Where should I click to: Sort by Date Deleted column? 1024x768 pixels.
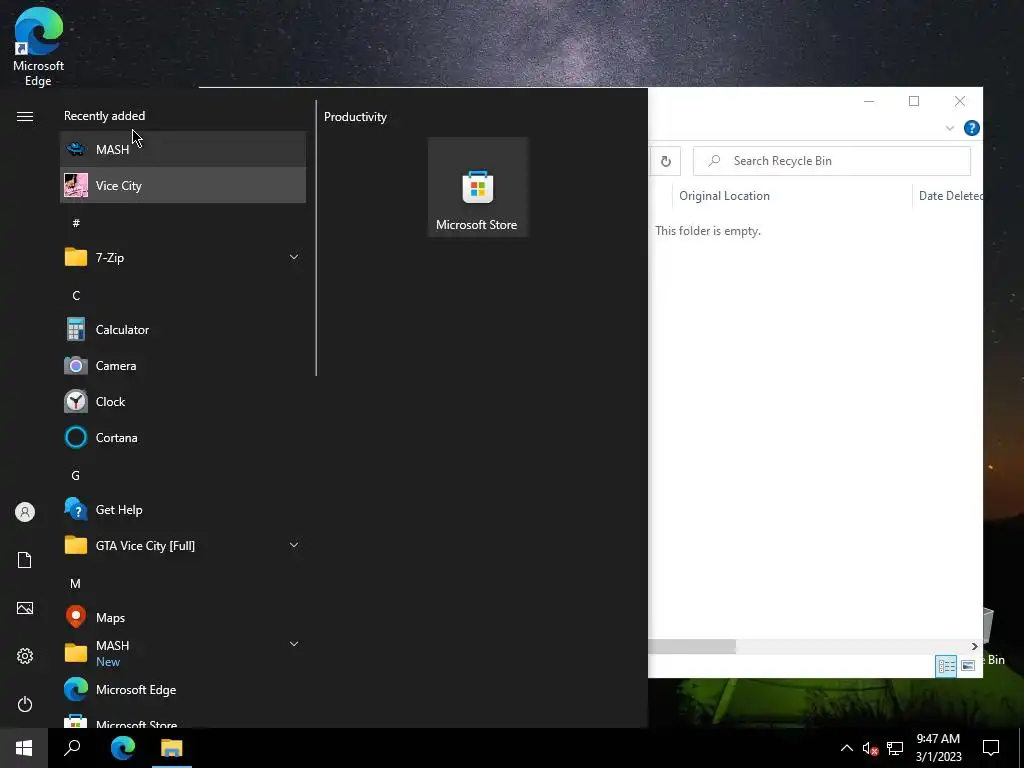tap(948, 196)
